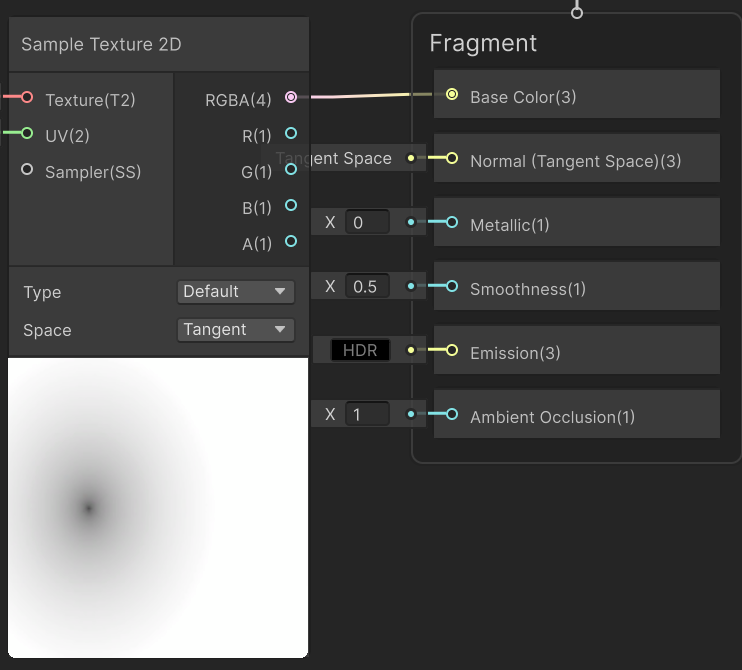Click the Tangent Space default label
742x670 pixels.
pyautogui.click(x=334, y=158)
